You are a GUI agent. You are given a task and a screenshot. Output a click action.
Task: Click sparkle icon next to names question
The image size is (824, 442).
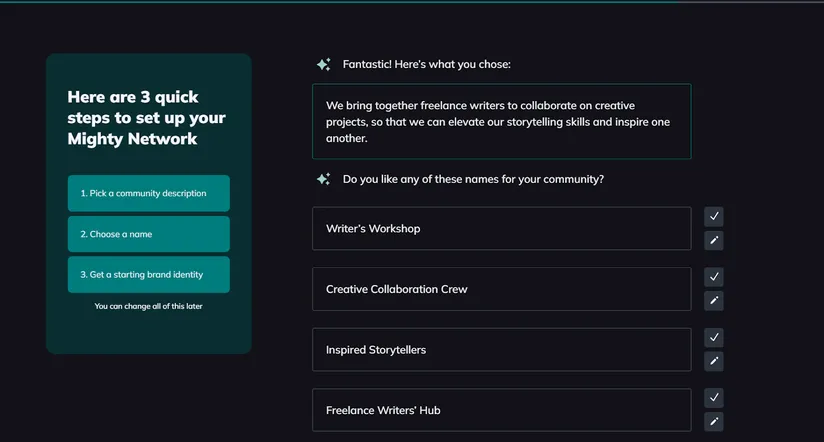(x=323, y=180)
